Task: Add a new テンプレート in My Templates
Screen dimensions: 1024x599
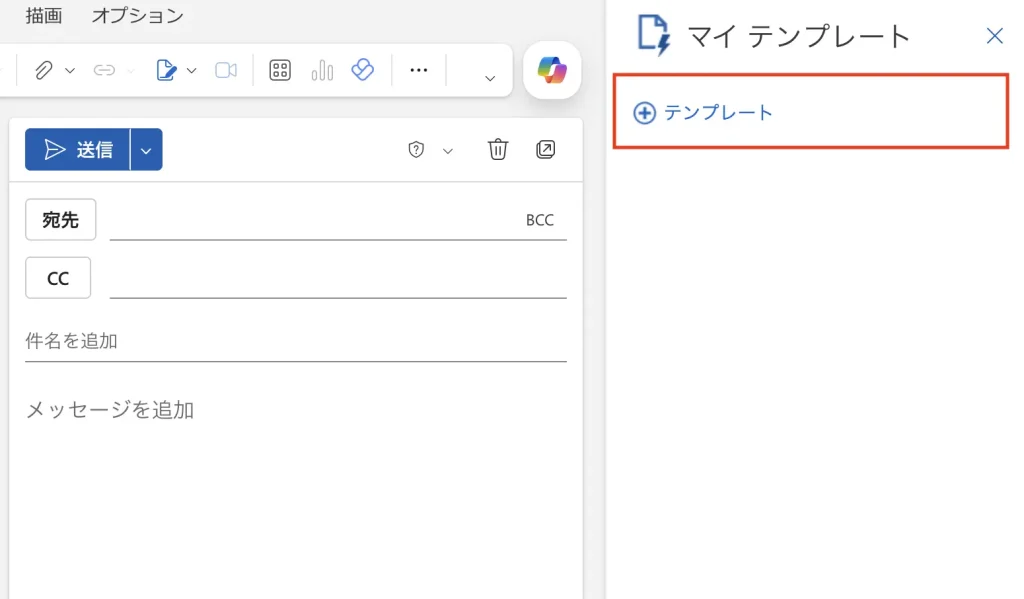Action: point(704,113)
